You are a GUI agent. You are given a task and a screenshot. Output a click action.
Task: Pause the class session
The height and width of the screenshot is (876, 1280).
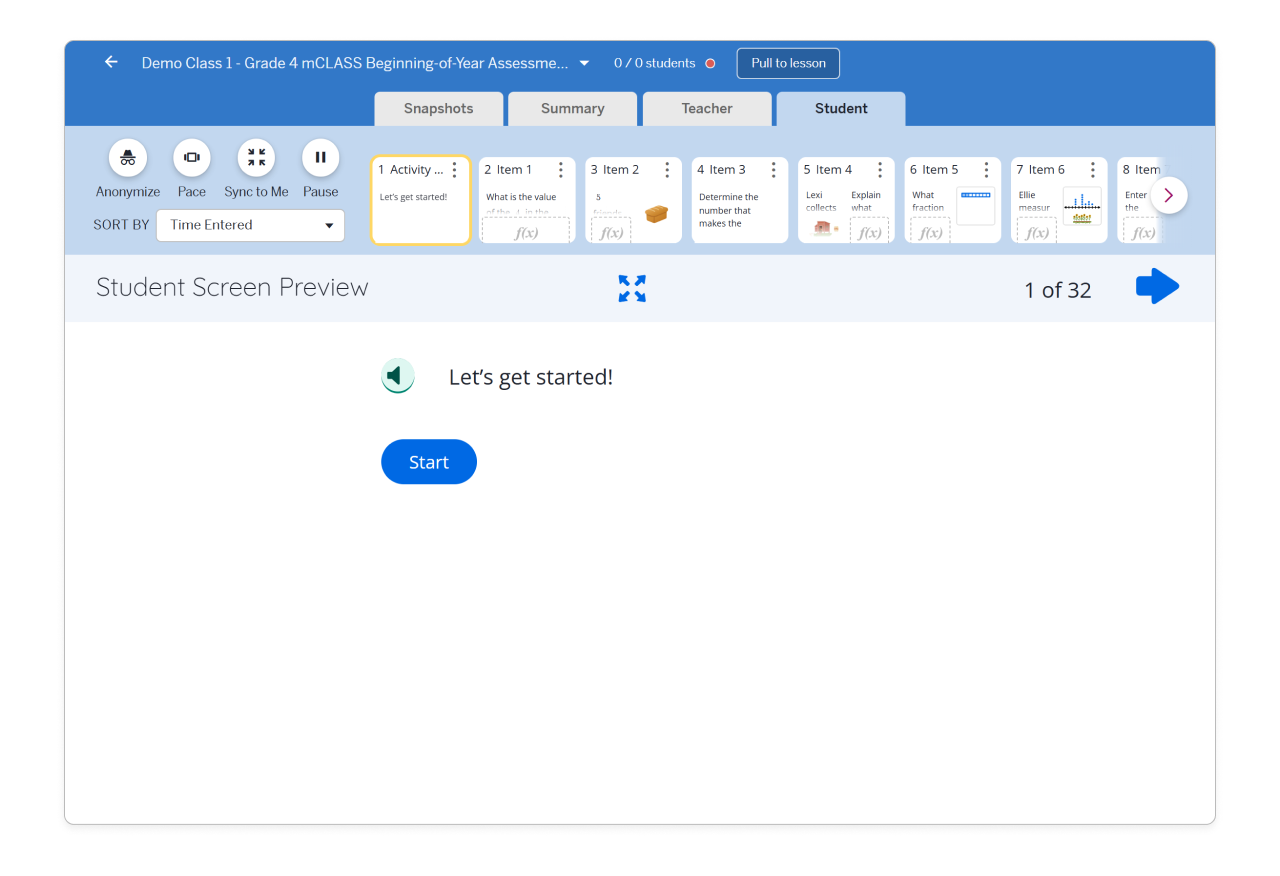(x=320, y=157)
